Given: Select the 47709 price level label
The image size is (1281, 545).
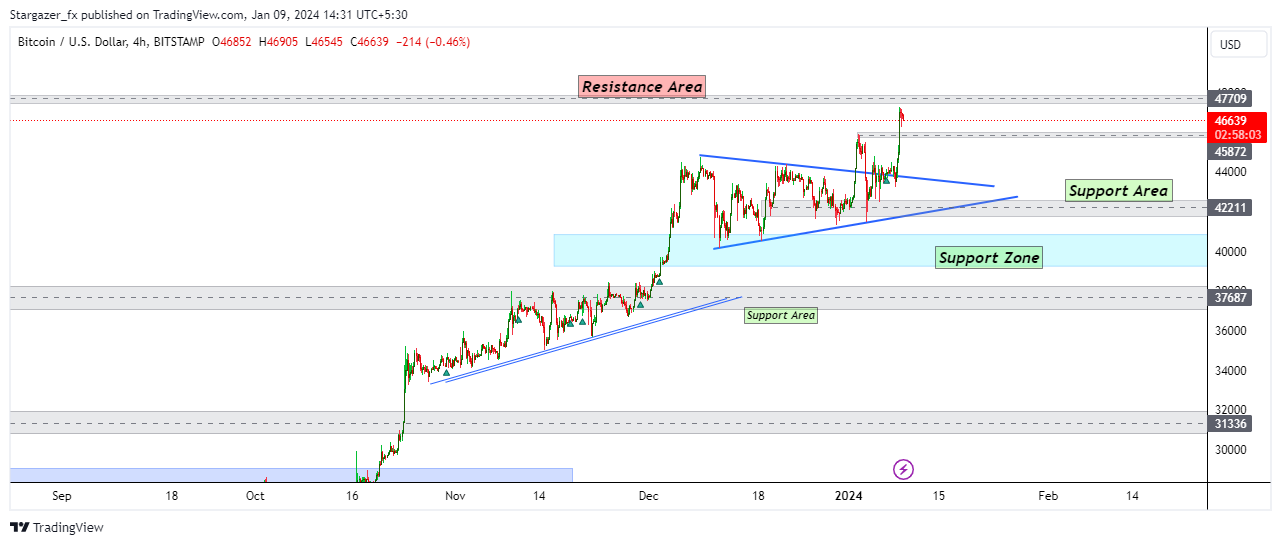Looking at the screenshot, I should click(x=1229, y=99).
